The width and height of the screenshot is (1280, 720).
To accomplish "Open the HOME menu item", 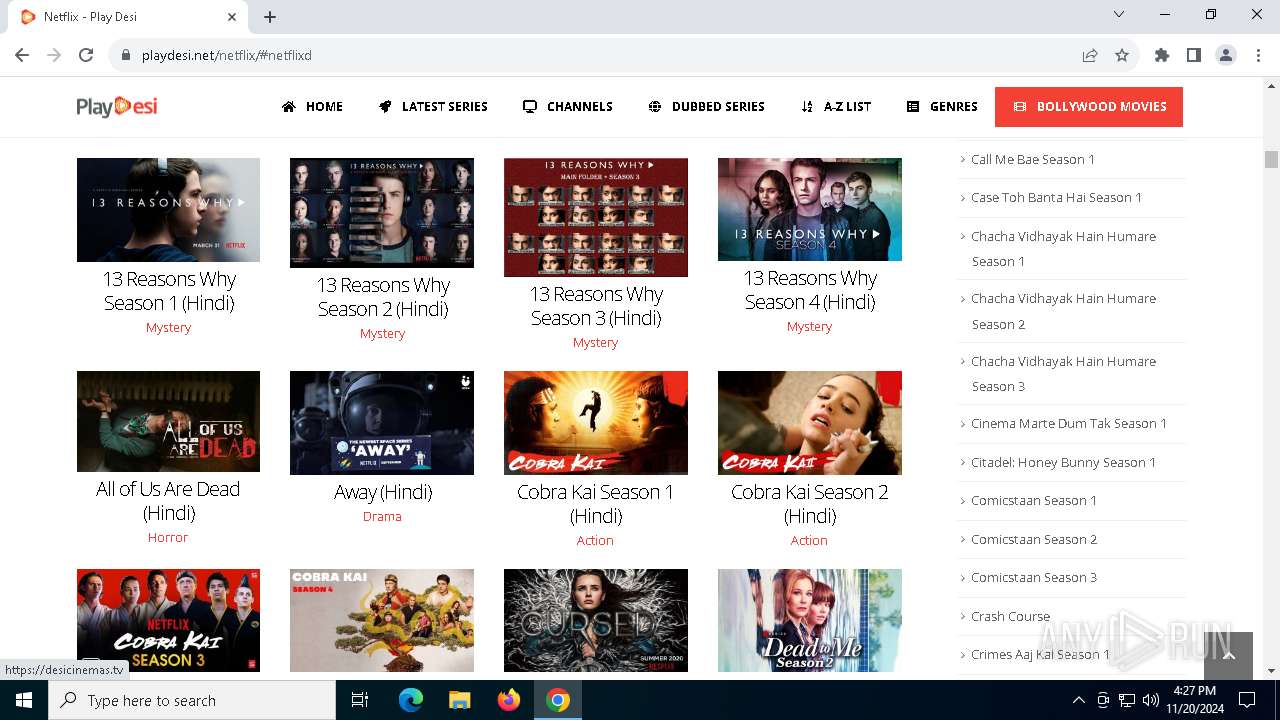I will [313, 106].
